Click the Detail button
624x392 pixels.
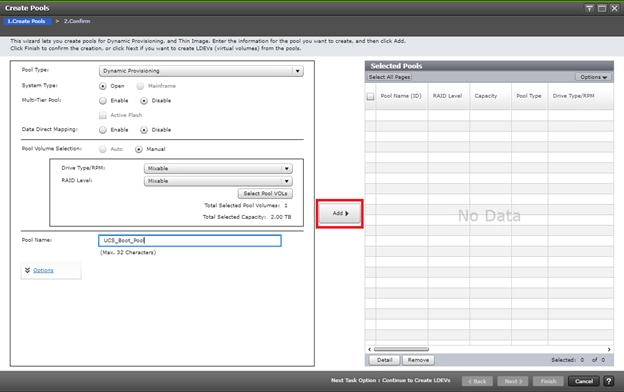point(384,360)
